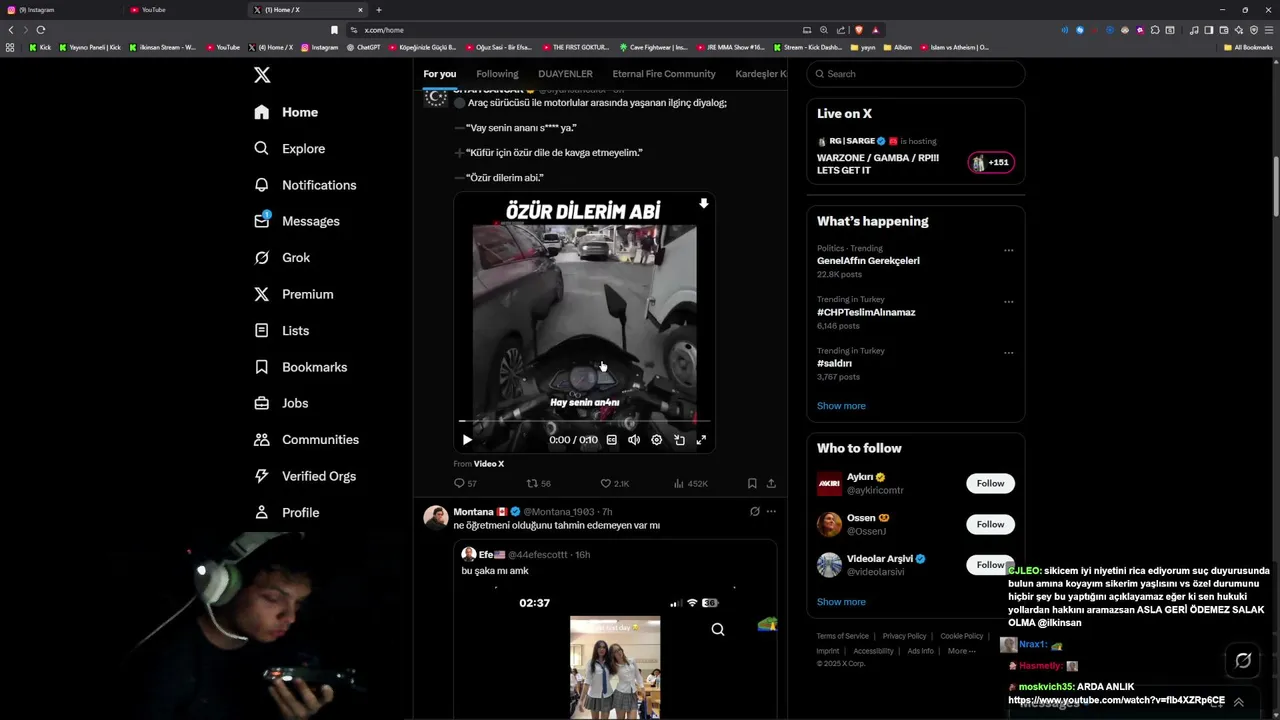Follow the Ossen account
Image resolution: width=1280 pixels, height=720 pixels.
(x=990, y=524)
